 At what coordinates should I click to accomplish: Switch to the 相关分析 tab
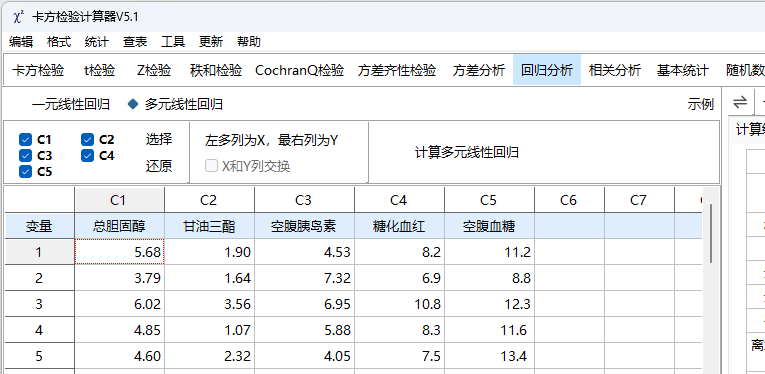[615, 71]
